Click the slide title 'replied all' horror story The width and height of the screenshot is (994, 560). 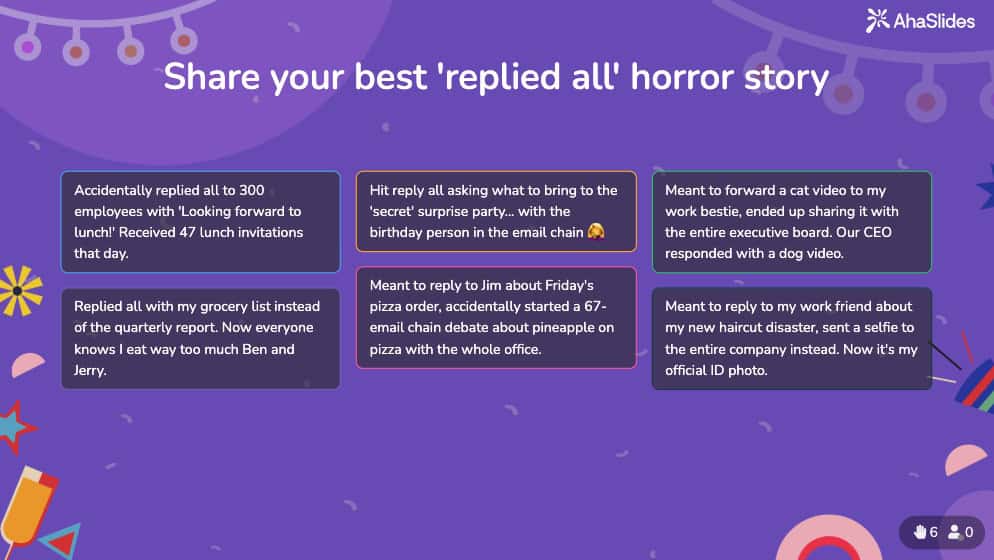coord(496,77)
